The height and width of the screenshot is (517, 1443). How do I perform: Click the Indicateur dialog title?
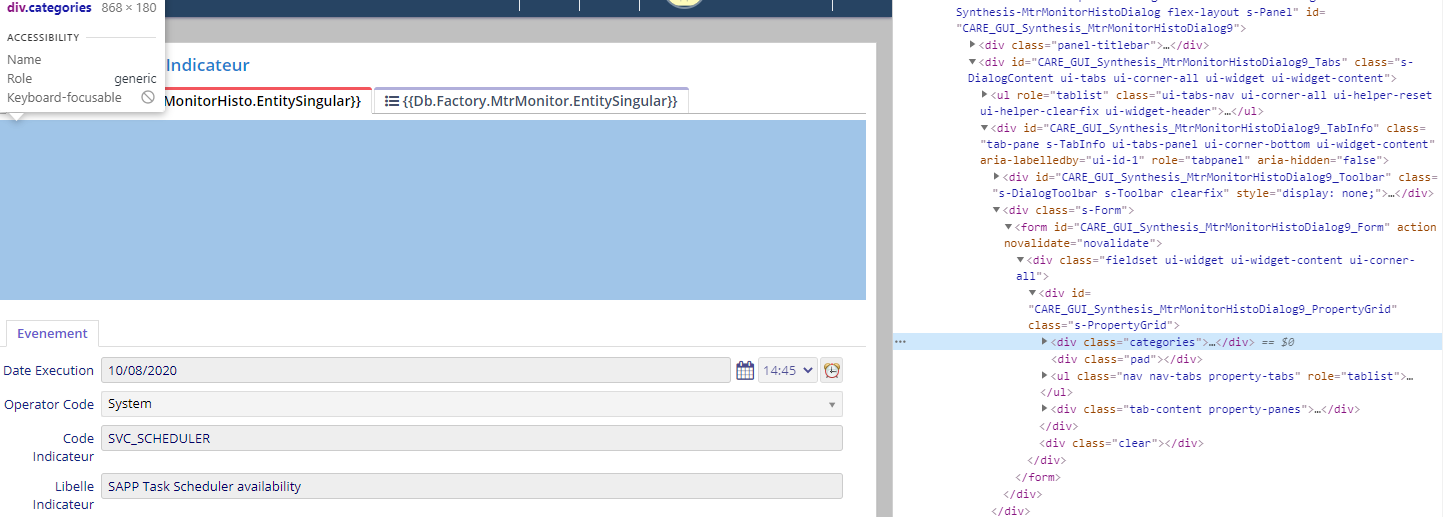pyautogui.click(x=207, y=65)
